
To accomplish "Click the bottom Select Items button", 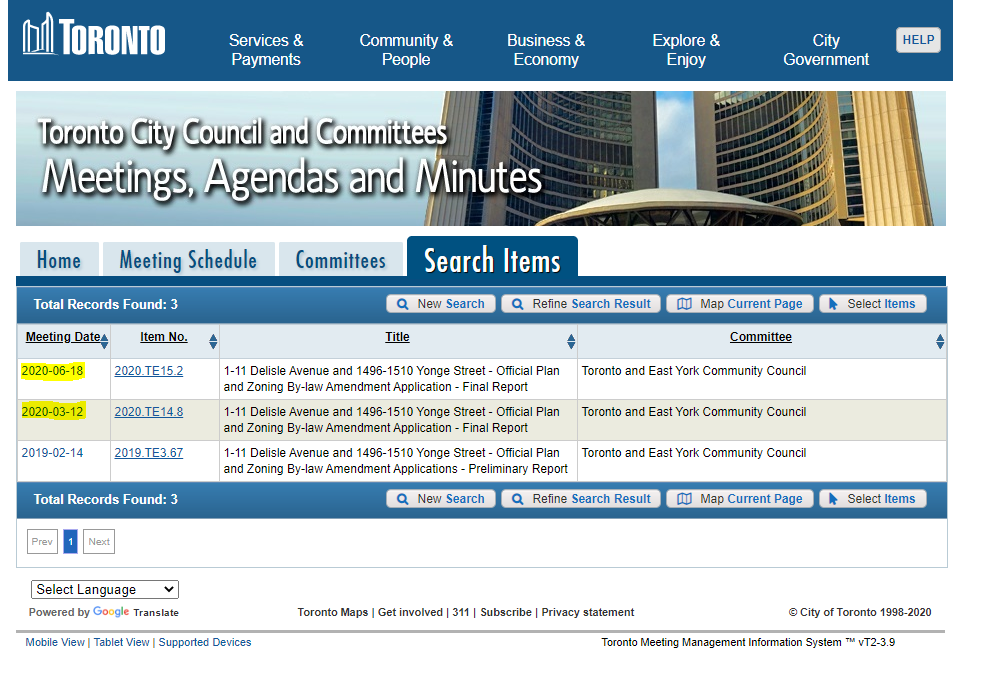I will pos(872,499).
